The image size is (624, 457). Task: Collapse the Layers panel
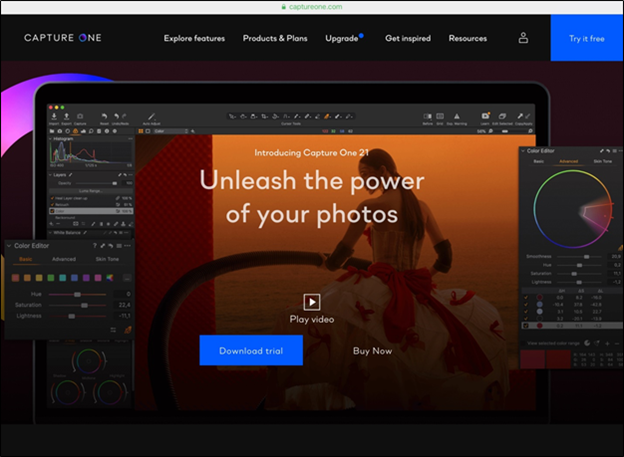50,175
